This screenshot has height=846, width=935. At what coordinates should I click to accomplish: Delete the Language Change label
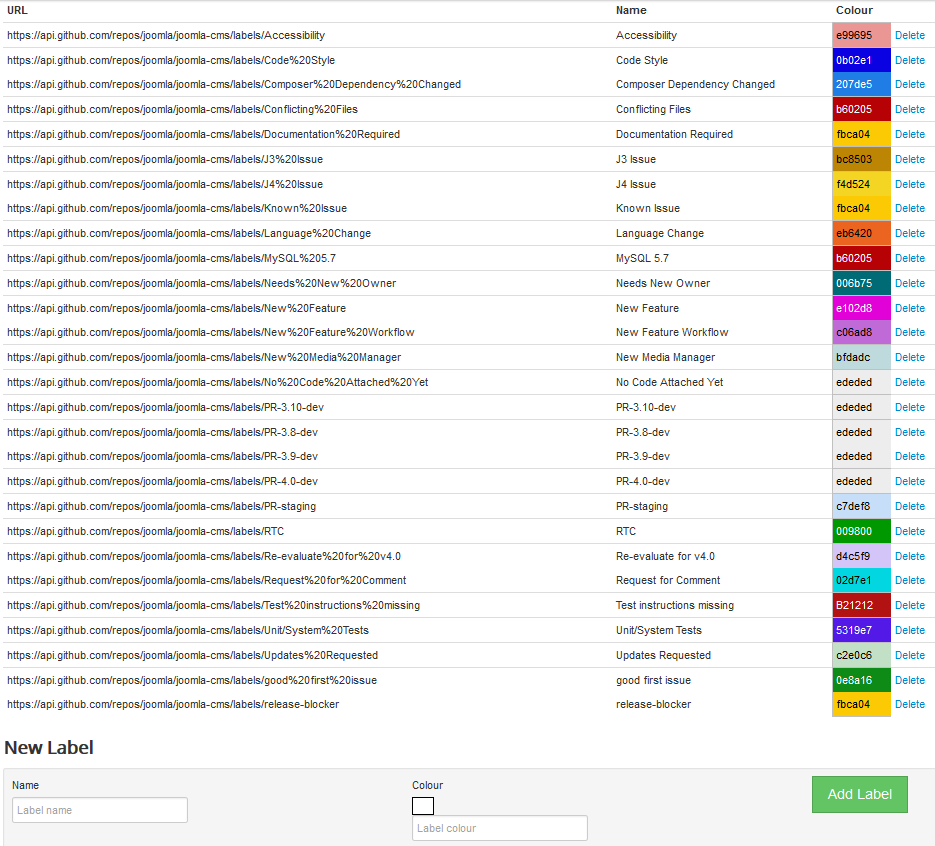pos(909,233)
